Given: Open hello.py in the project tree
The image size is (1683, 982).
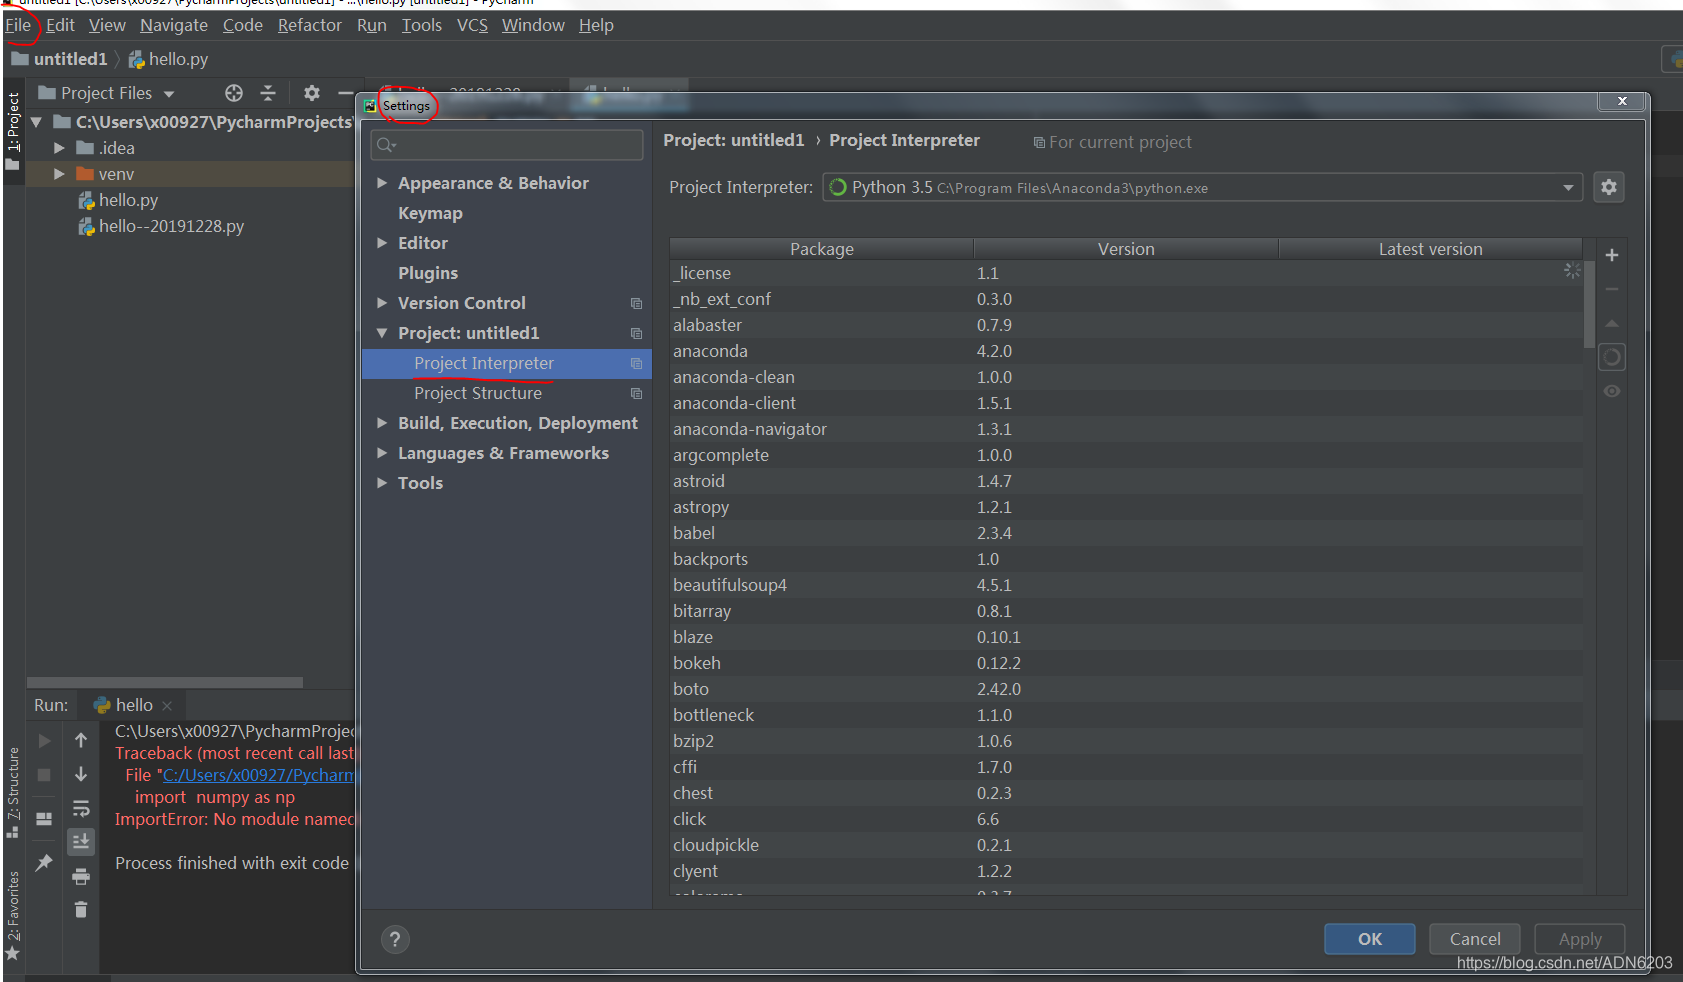Looking at the screenshot, I should click(128, 200).
